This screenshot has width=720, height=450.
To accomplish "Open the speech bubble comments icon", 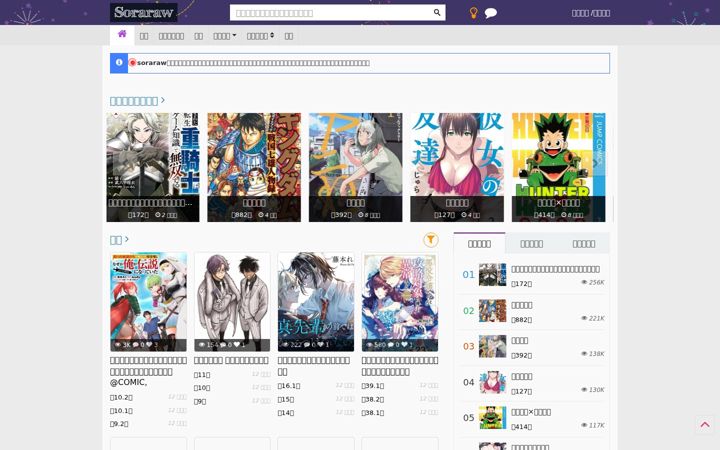I will point(490,13).
